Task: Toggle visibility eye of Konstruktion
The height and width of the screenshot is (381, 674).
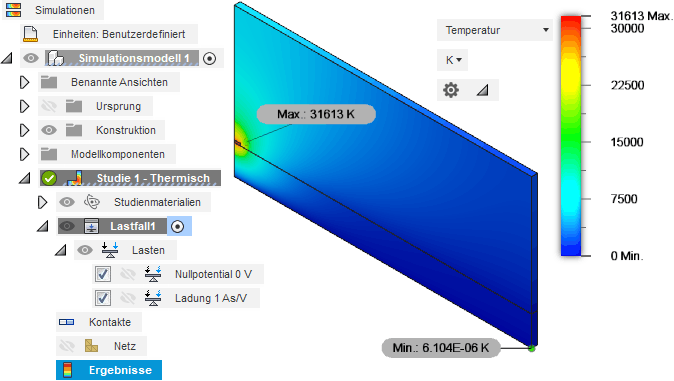Action: (x=49, y=130)
